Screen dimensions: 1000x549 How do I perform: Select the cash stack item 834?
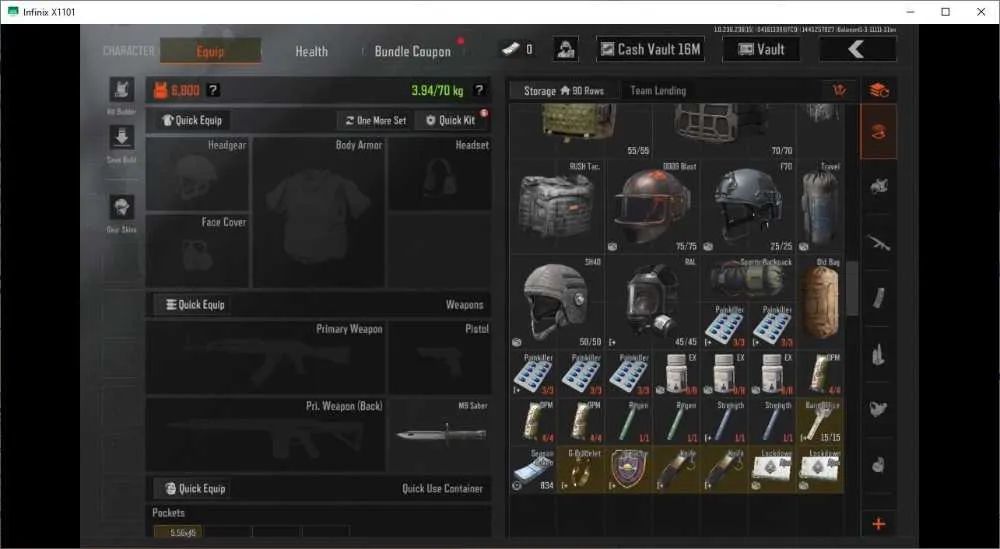(x=533, y=469)
